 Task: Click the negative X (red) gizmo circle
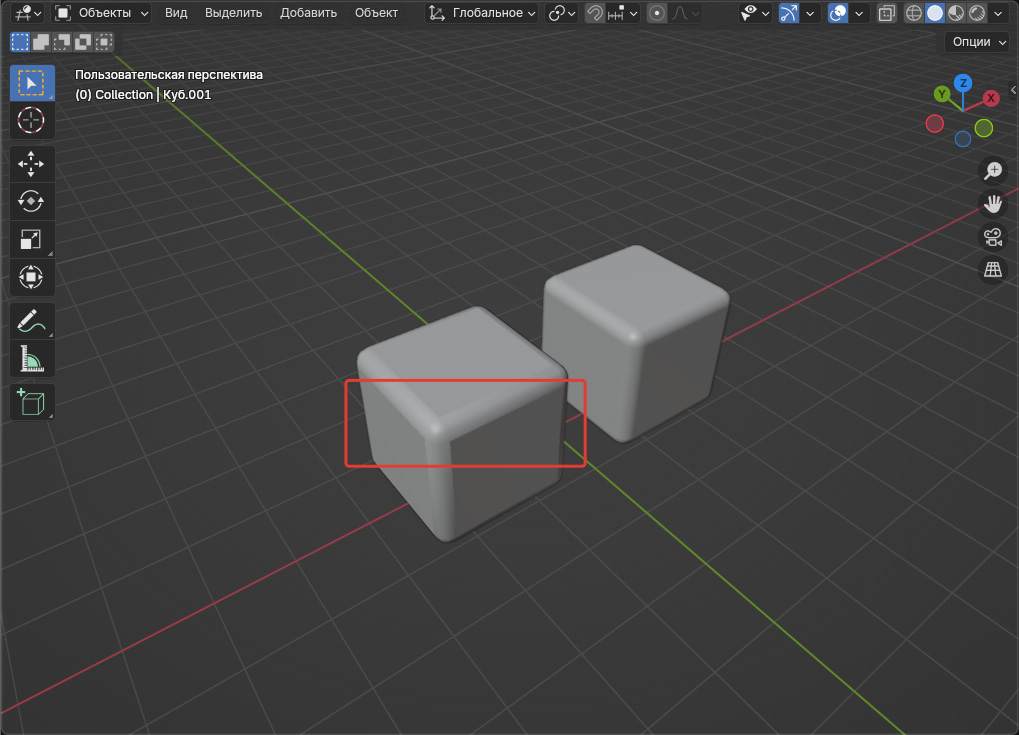pos(935,123)
